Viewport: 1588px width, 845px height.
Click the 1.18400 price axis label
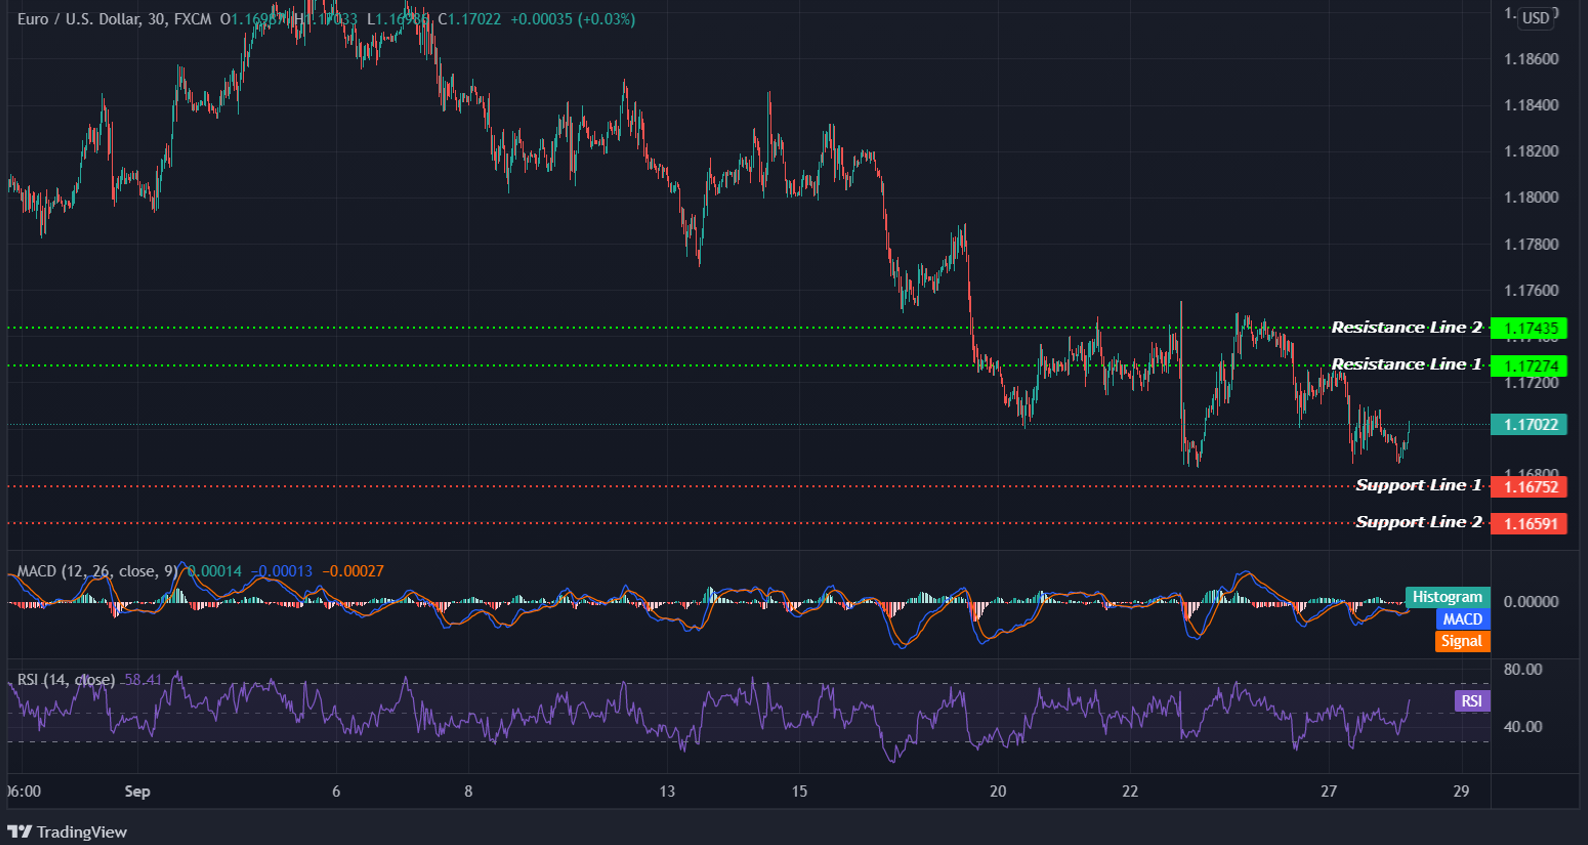tap(1531, 105)
